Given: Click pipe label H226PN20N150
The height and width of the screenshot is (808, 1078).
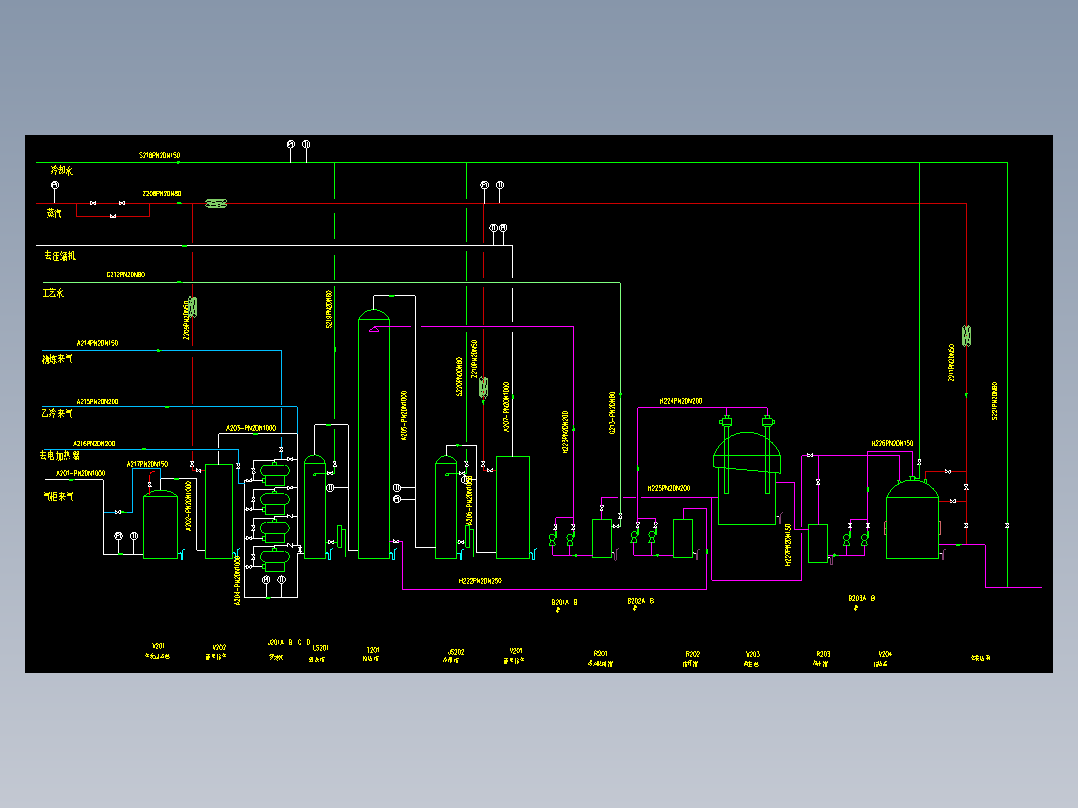Looking at the screenshot, I should click(892, 444).
